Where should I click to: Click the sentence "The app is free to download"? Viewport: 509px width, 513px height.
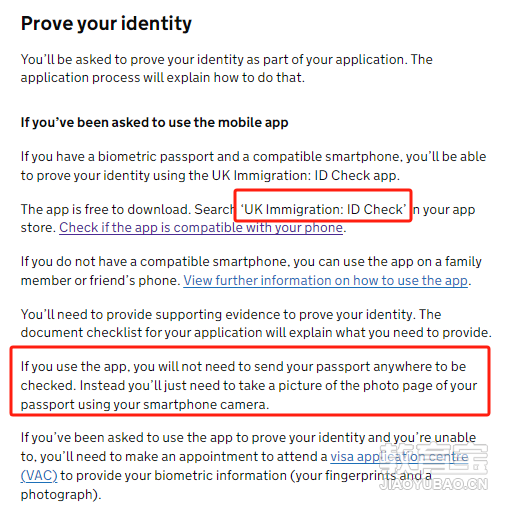click(106, 209)
